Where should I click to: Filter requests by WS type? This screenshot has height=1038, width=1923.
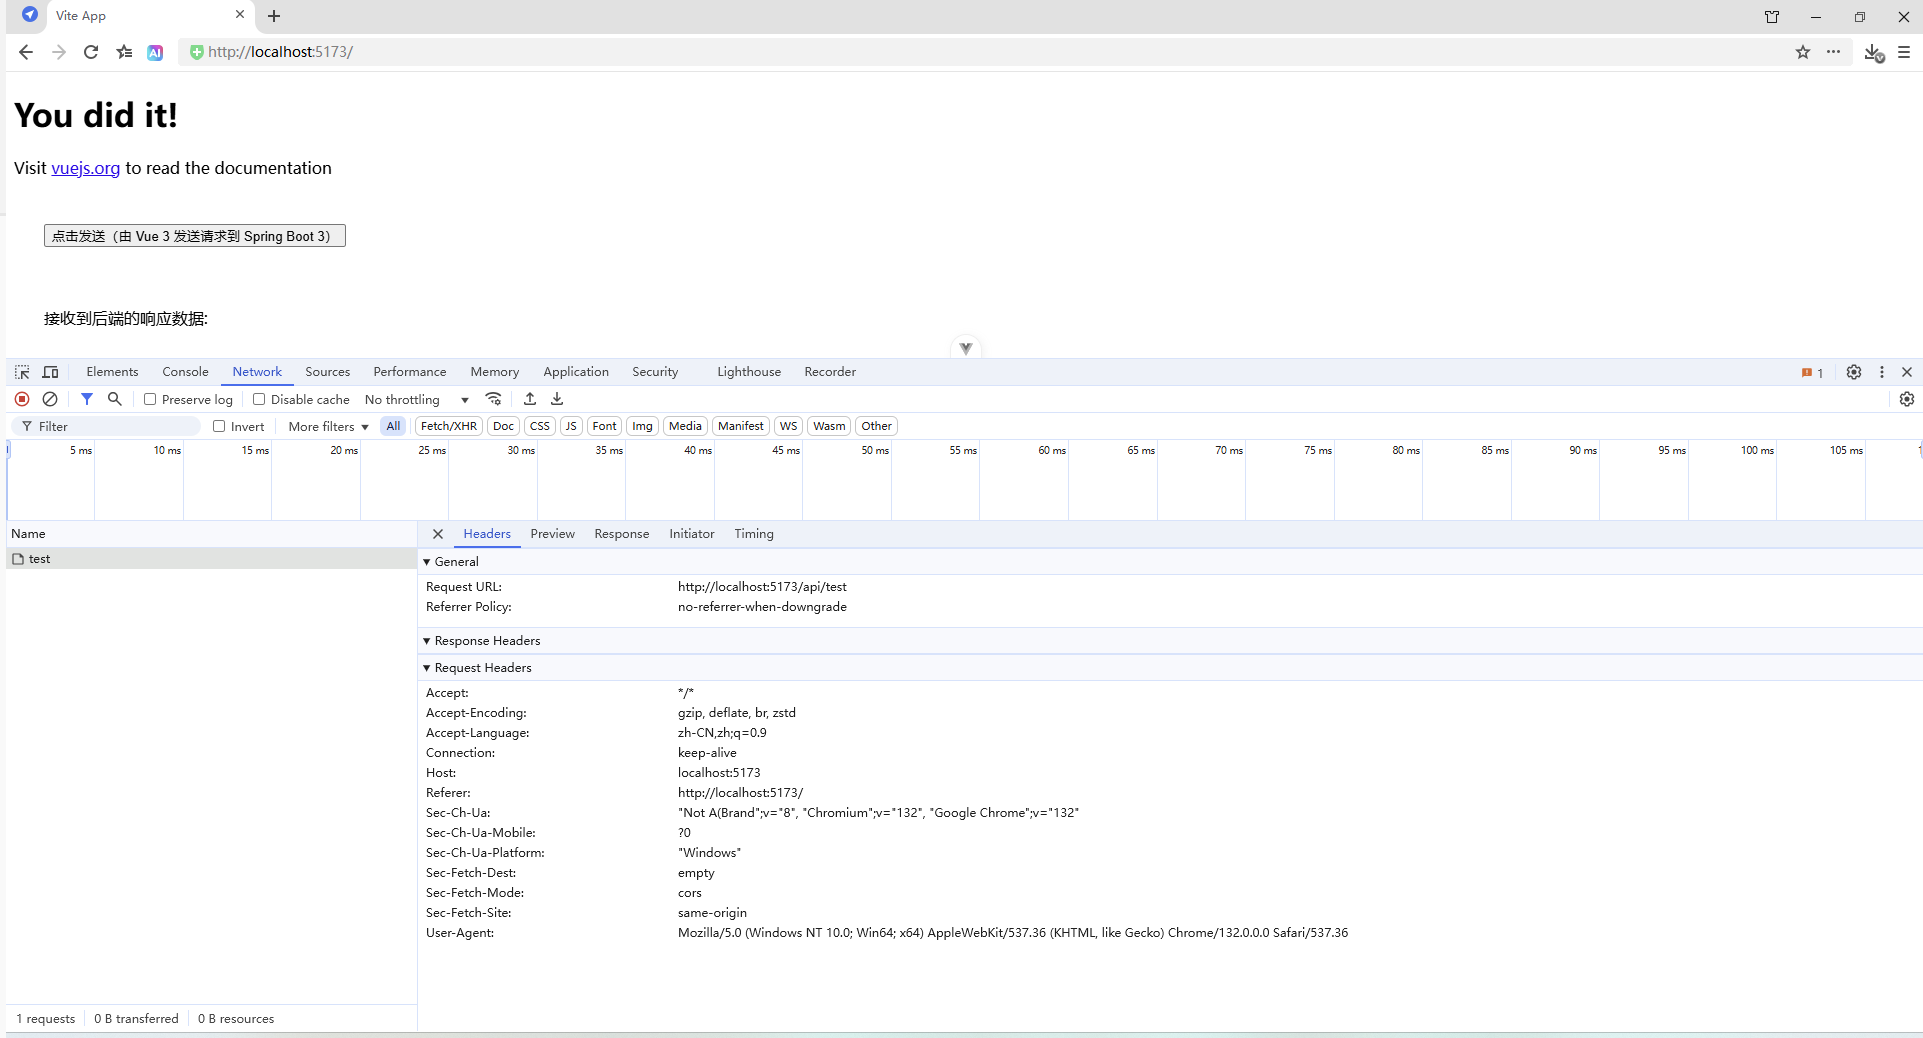789,426
